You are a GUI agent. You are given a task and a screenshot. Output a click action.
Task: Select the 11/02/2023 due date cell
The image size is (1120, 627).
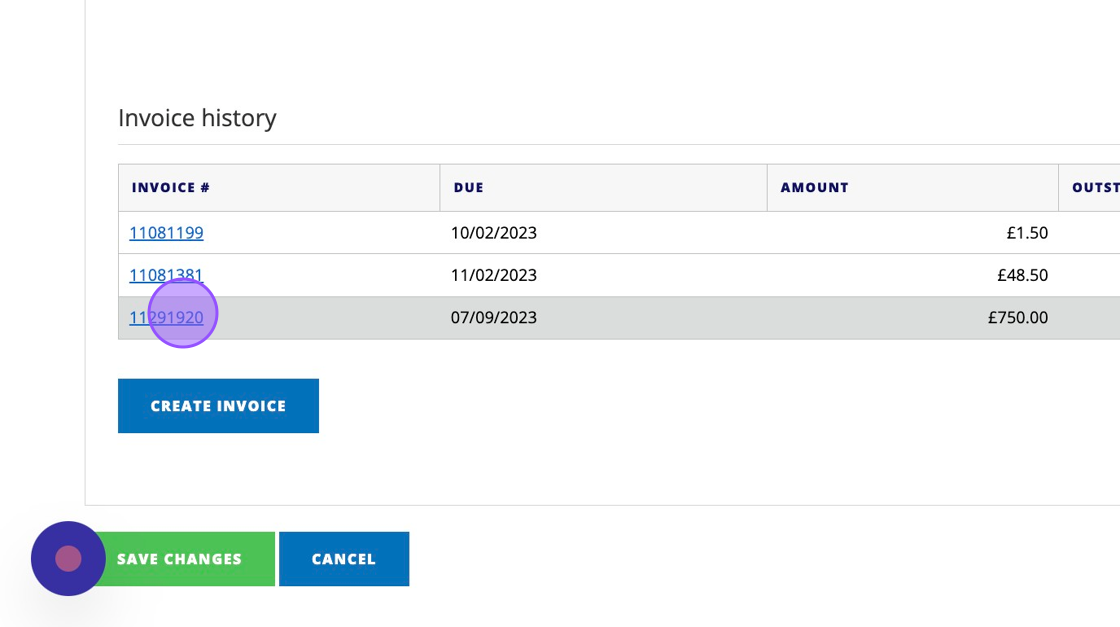494,275
